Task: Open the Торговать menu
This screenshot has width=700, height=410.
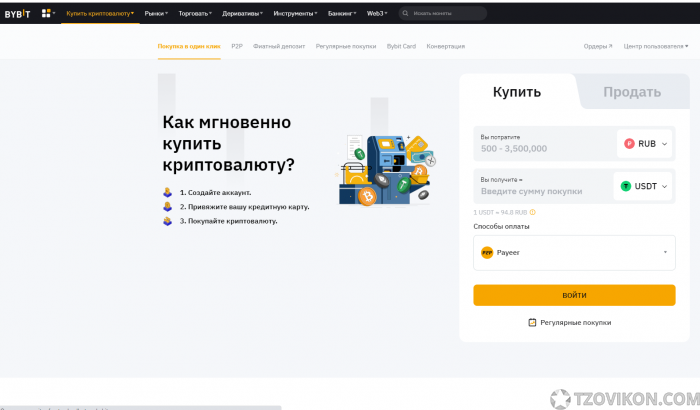Action: [195, 13]
